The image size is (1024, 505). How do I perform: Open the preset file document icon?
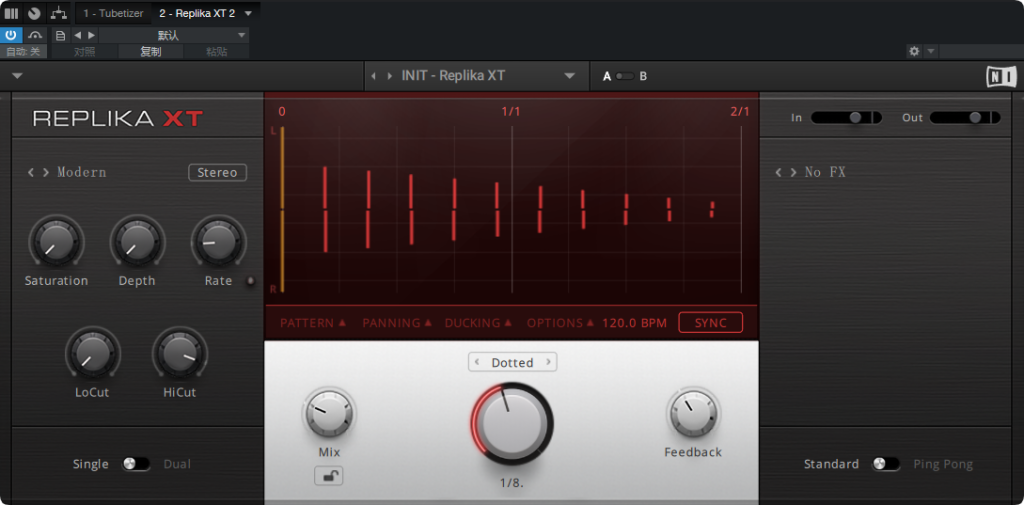pyautogui.click(x=60, y=35)
